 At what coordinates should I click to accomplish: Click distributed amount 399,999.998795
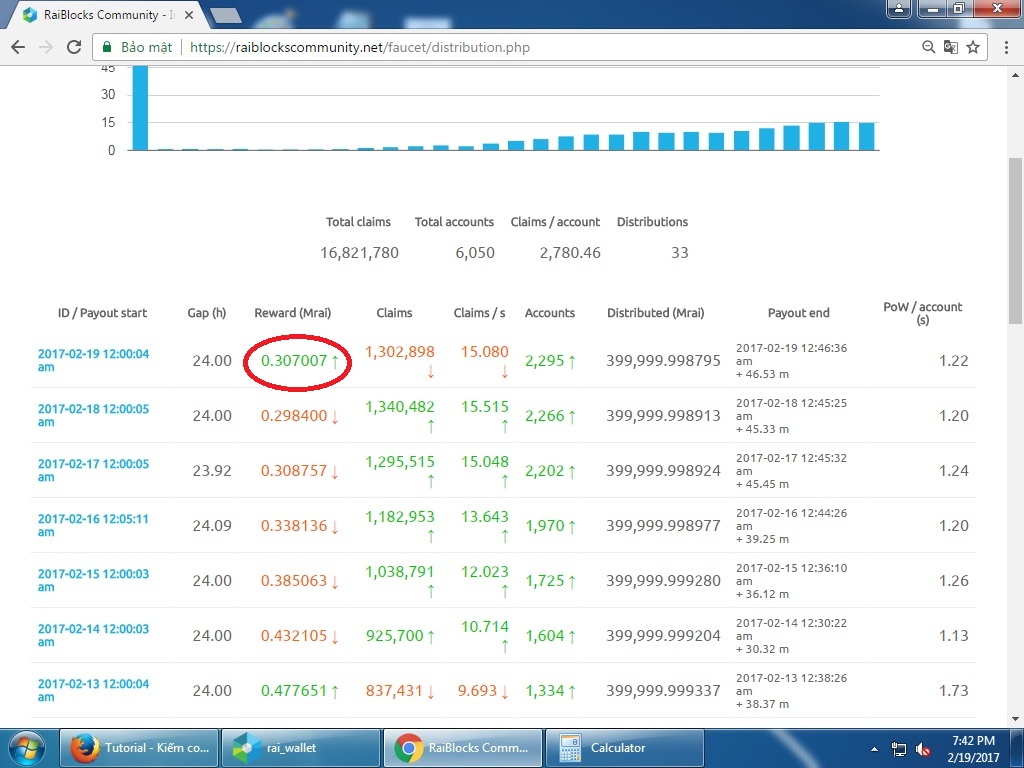tap(664, 360)
